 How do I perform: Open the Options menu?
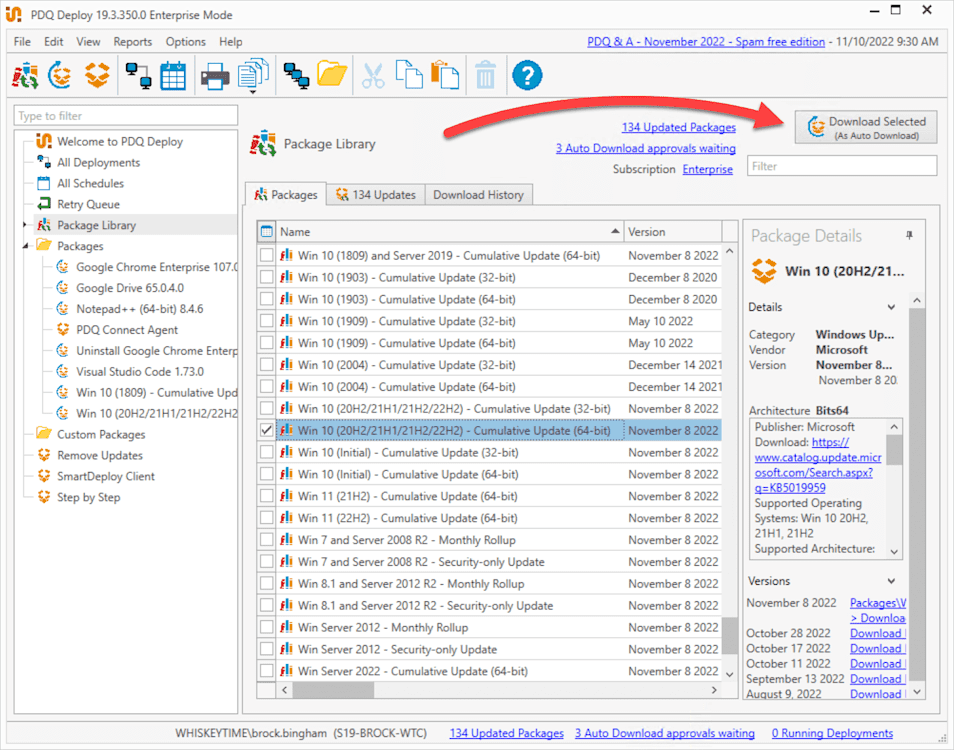(185, 42)
